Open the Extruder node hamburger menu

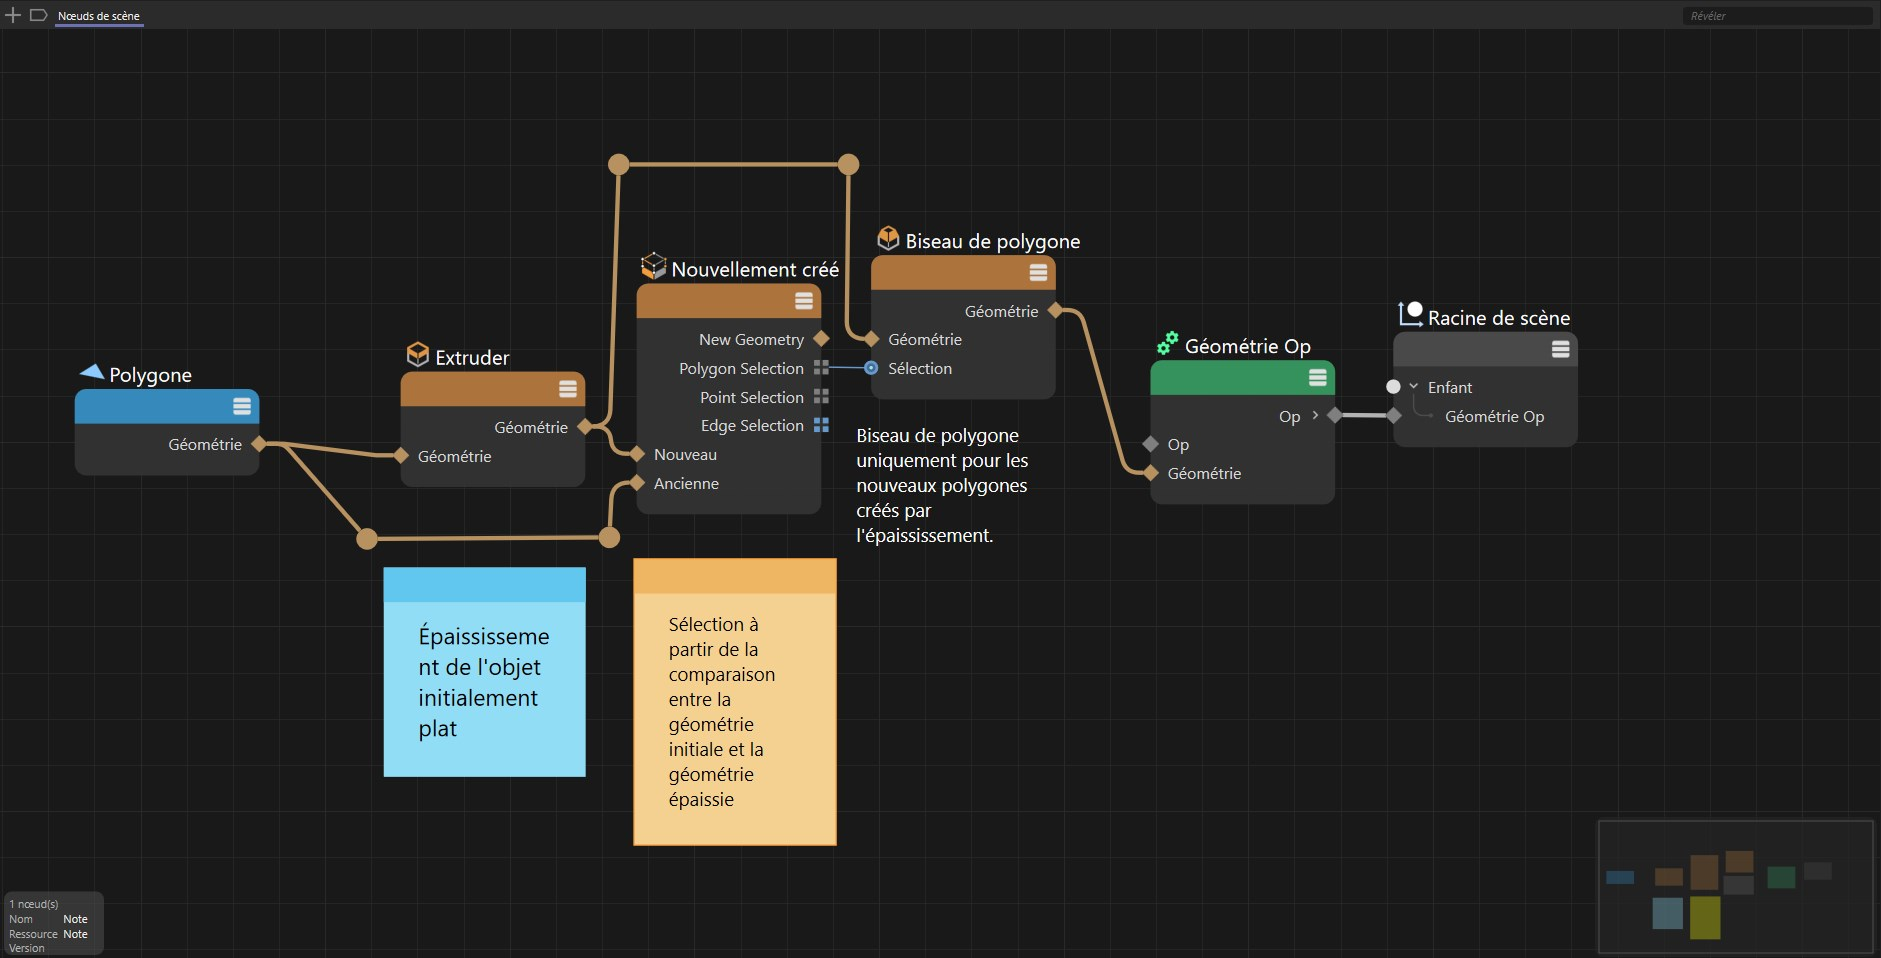click(x=567, y=389)
